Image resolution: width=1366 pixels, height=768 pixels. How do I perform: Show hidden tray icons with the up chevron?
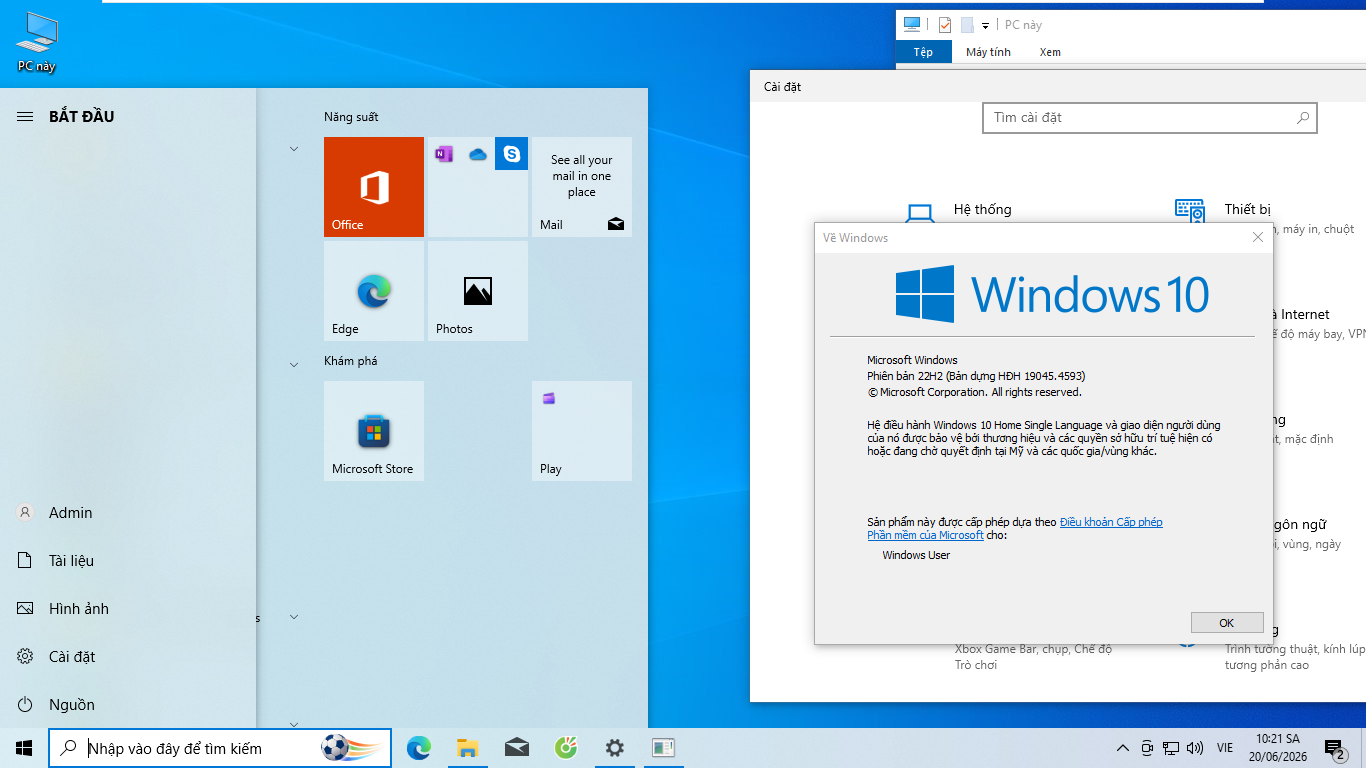[x=1123, y=748]
